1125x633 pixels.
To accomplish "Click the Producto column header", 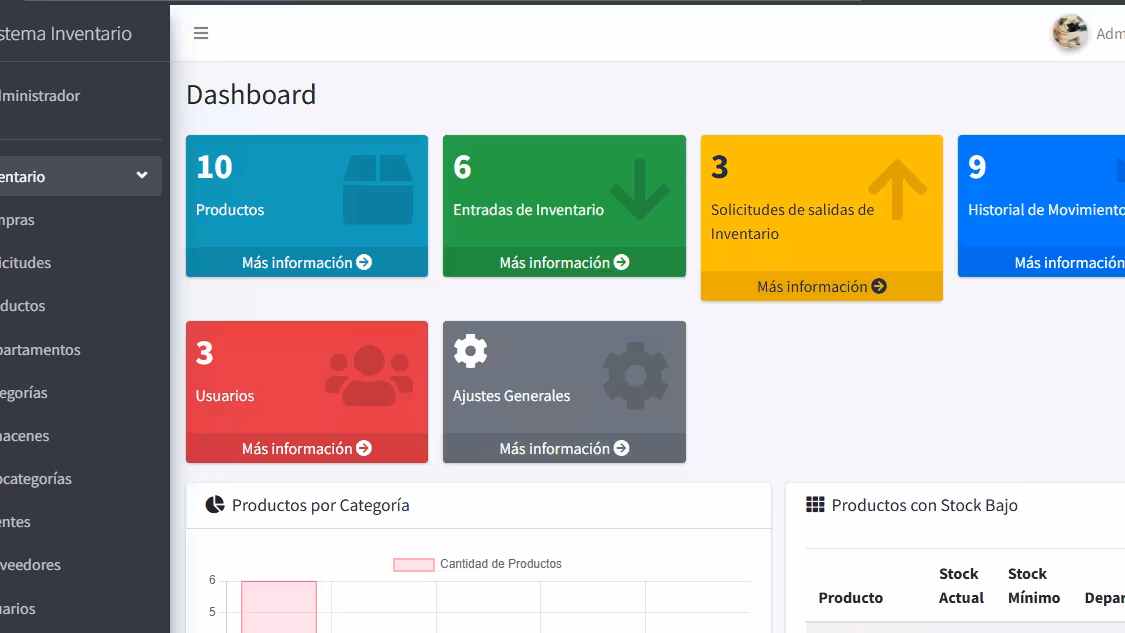I will [850, 598].
